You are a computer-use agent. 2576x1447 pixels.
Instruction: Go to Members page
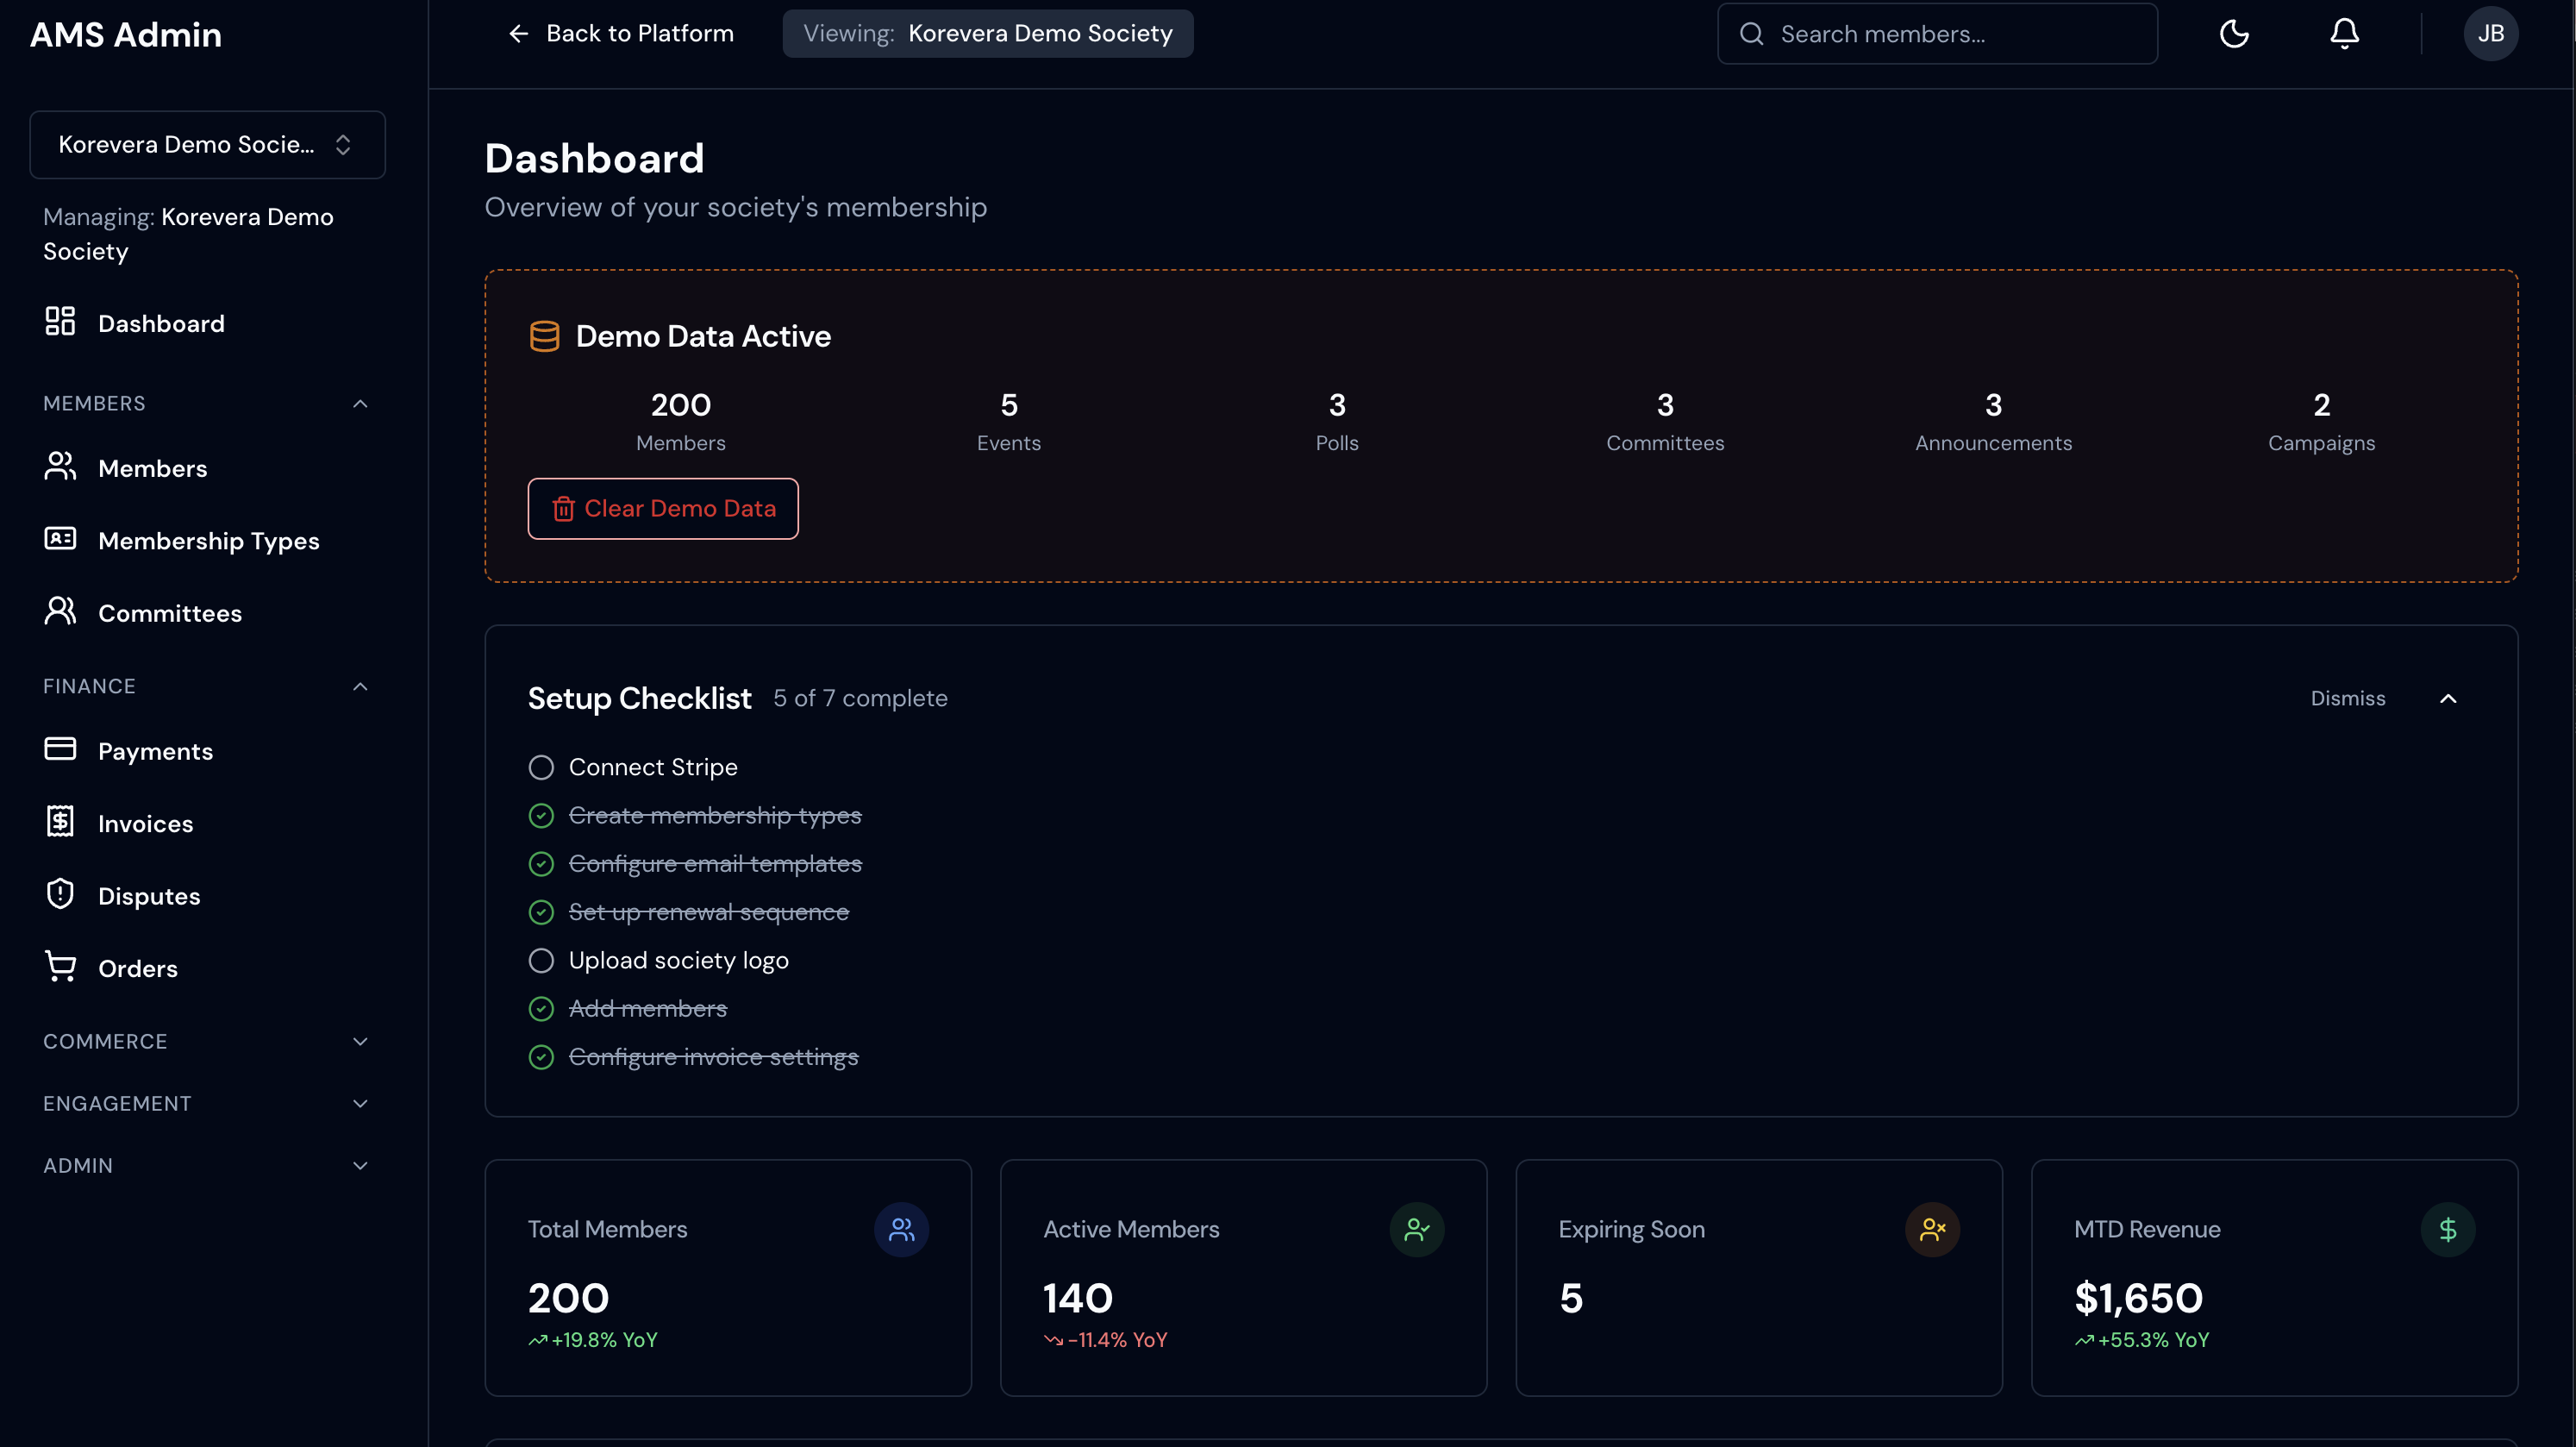point(207,468)
